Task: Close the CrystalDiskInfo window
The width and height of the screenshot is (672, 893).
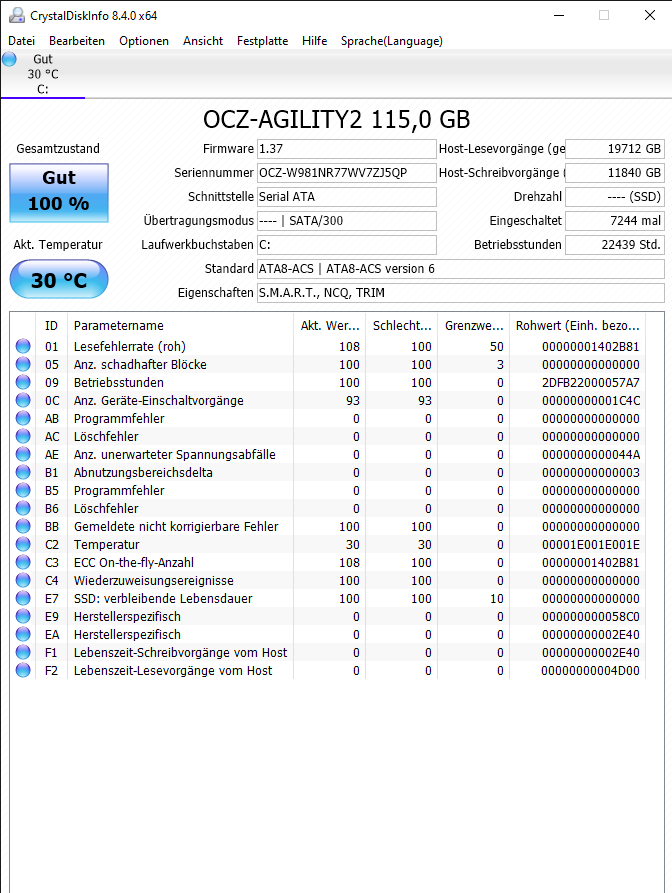Action: (x=650, y=15)
